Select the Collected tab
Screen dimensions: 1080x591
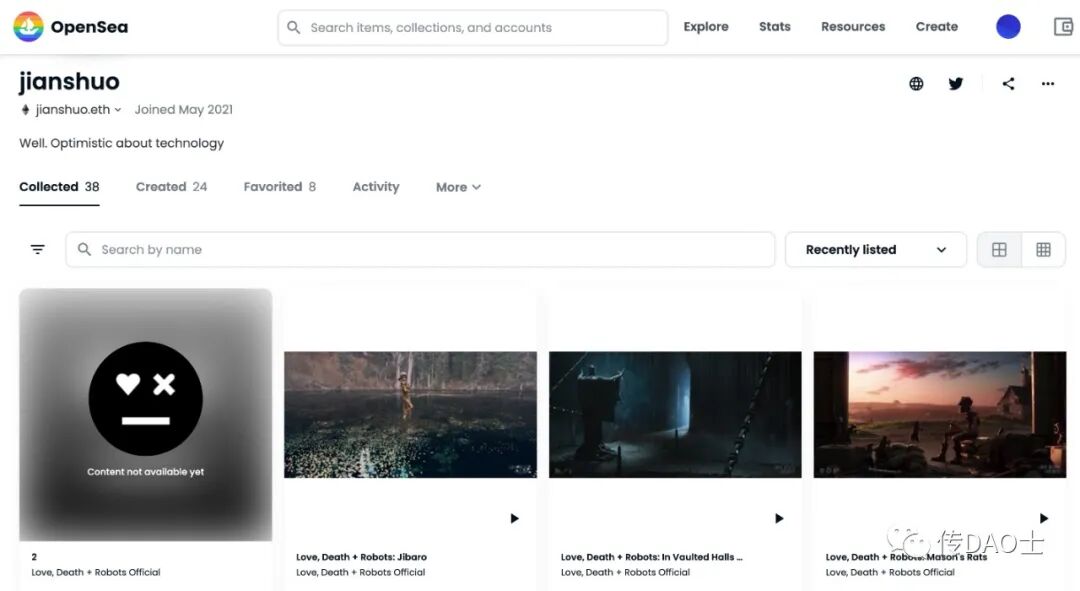[59, 187]
